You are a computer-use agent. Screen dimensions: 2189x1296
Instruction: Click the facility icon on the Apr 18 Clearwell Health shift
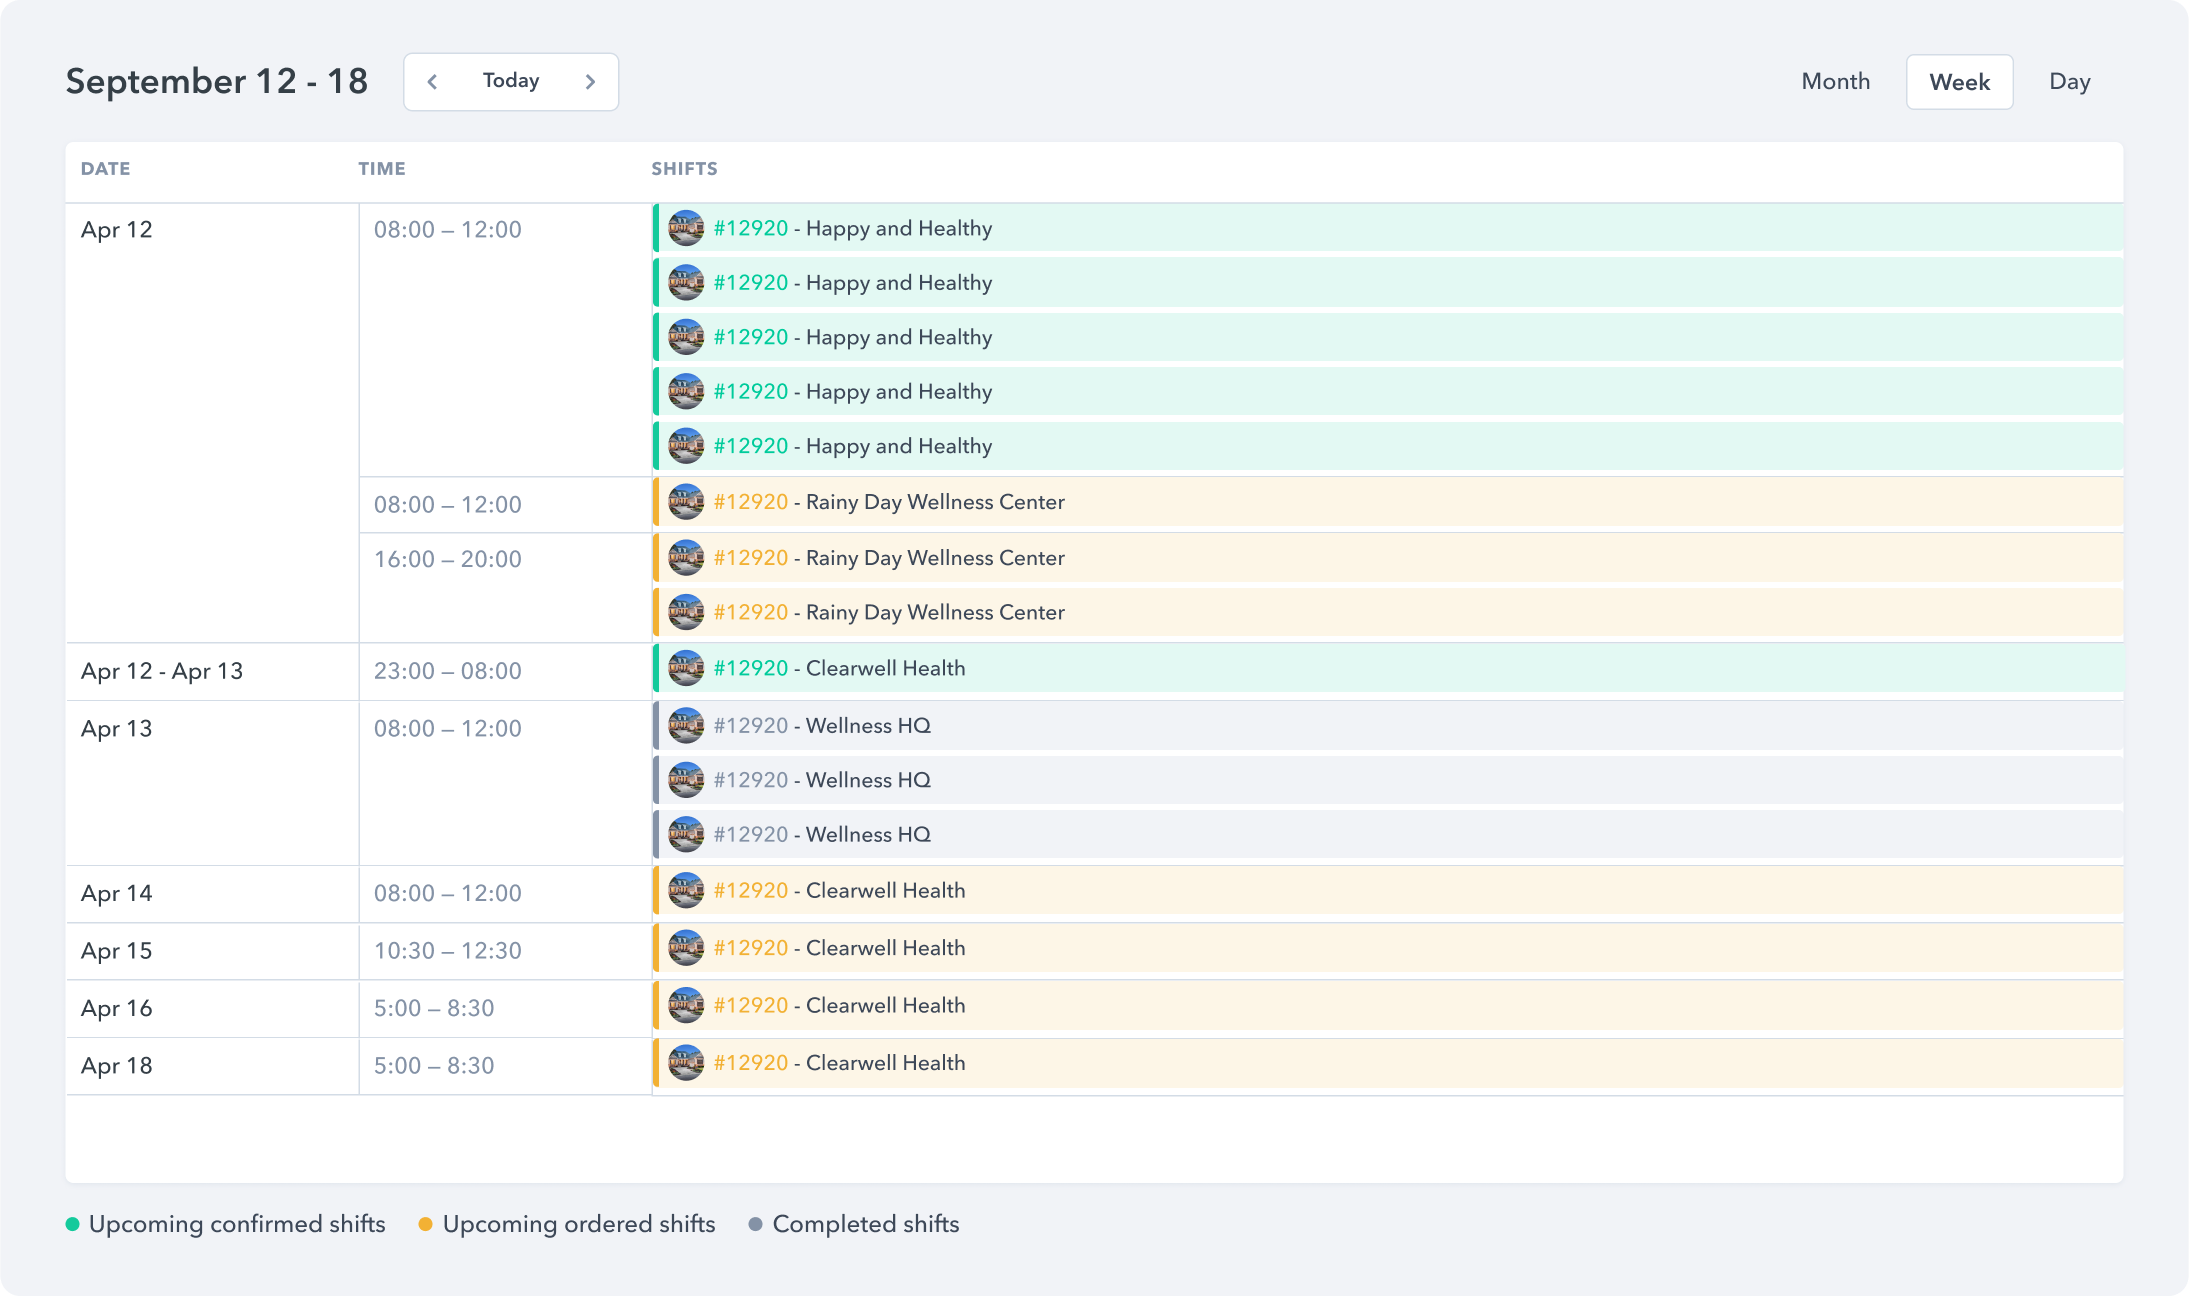(x=686, y=1063)
